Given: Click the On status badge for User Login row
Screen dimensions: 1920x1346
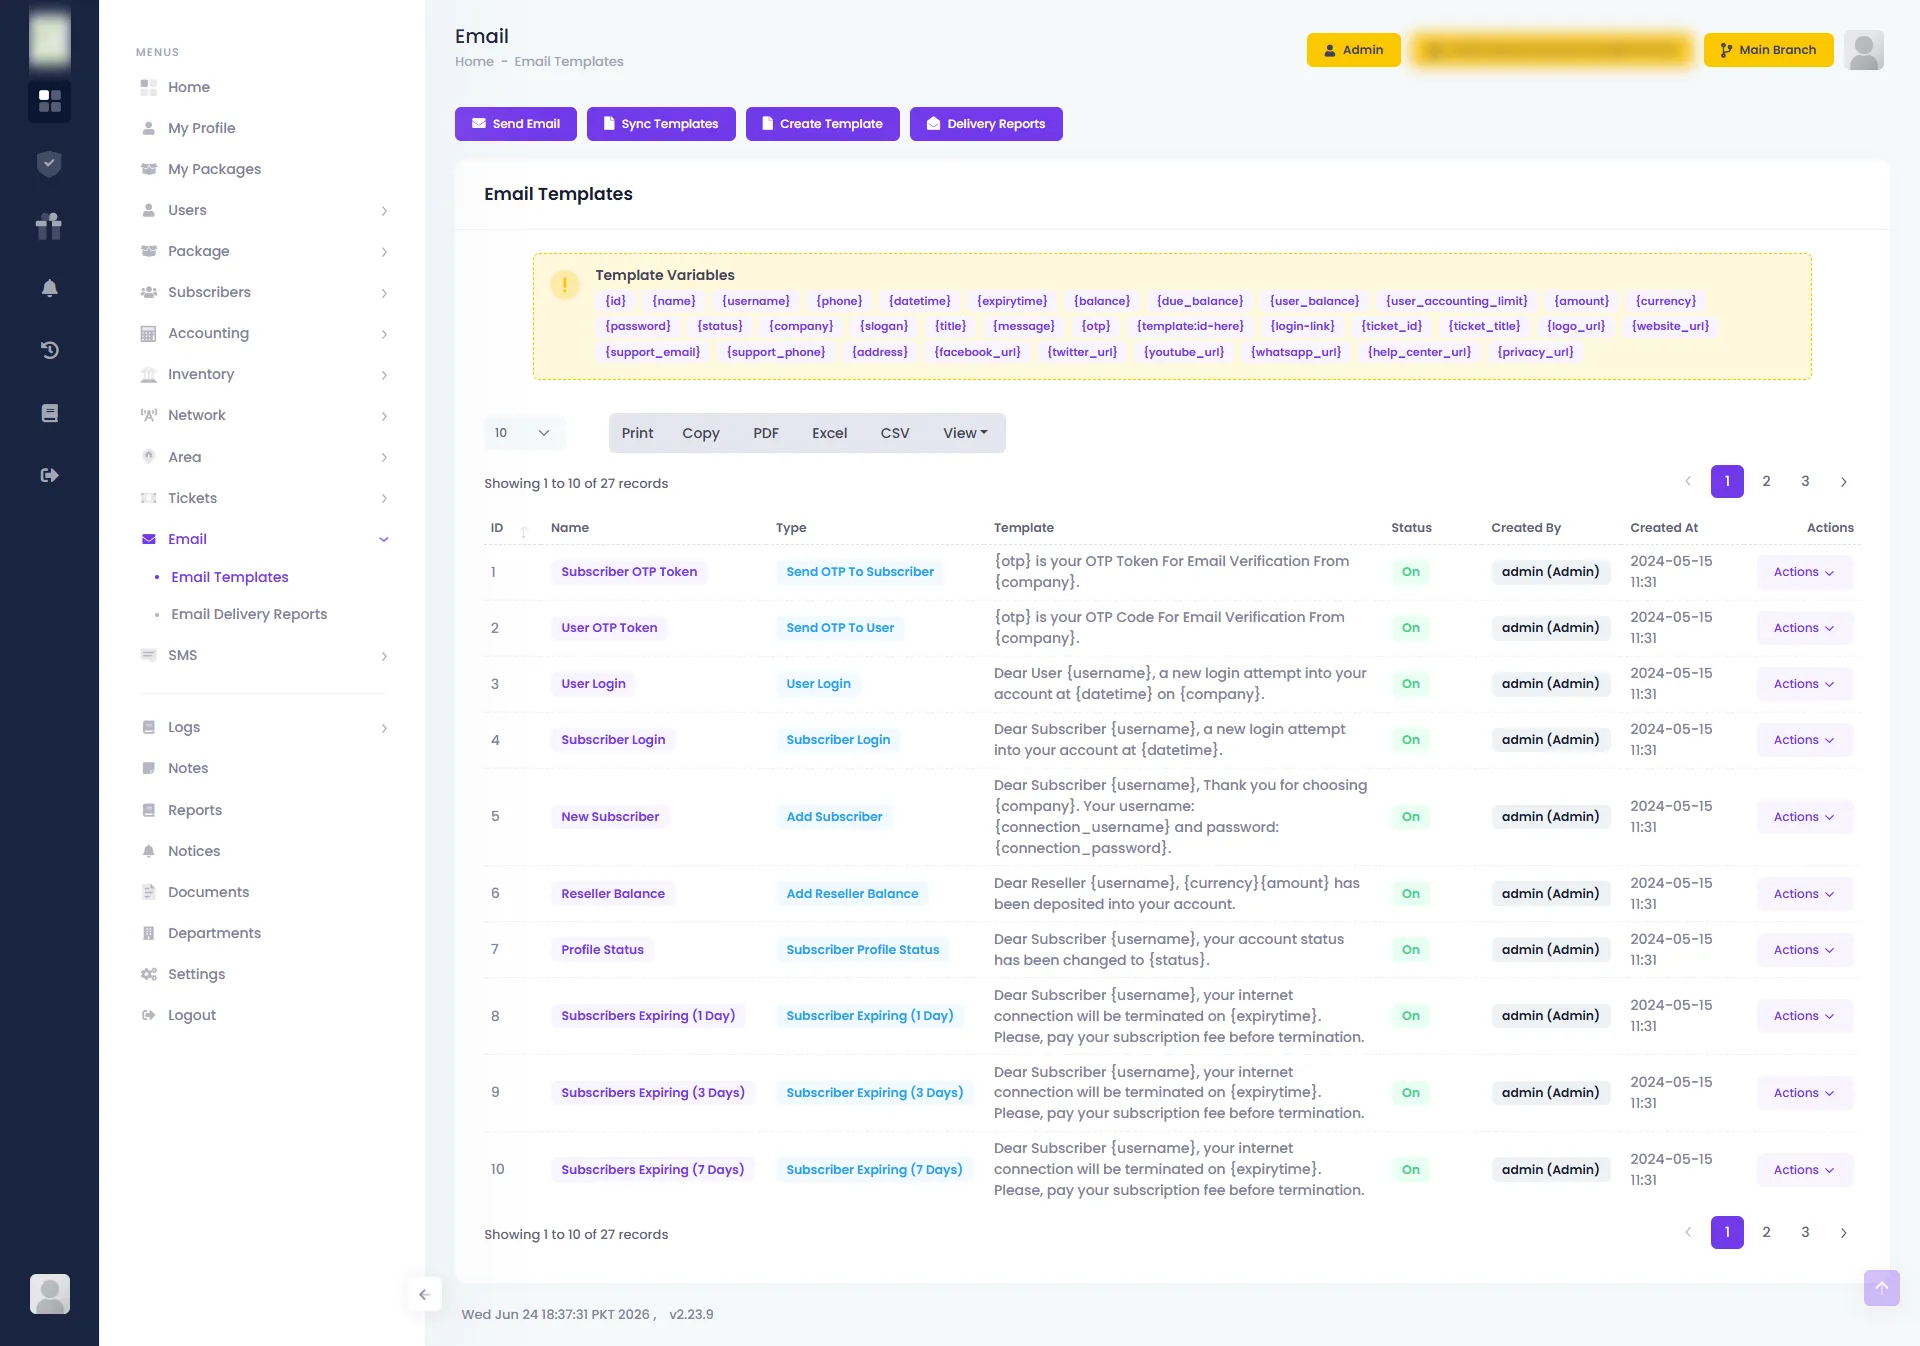Looking at the screenshot, I should click(x=1410, y=684).
